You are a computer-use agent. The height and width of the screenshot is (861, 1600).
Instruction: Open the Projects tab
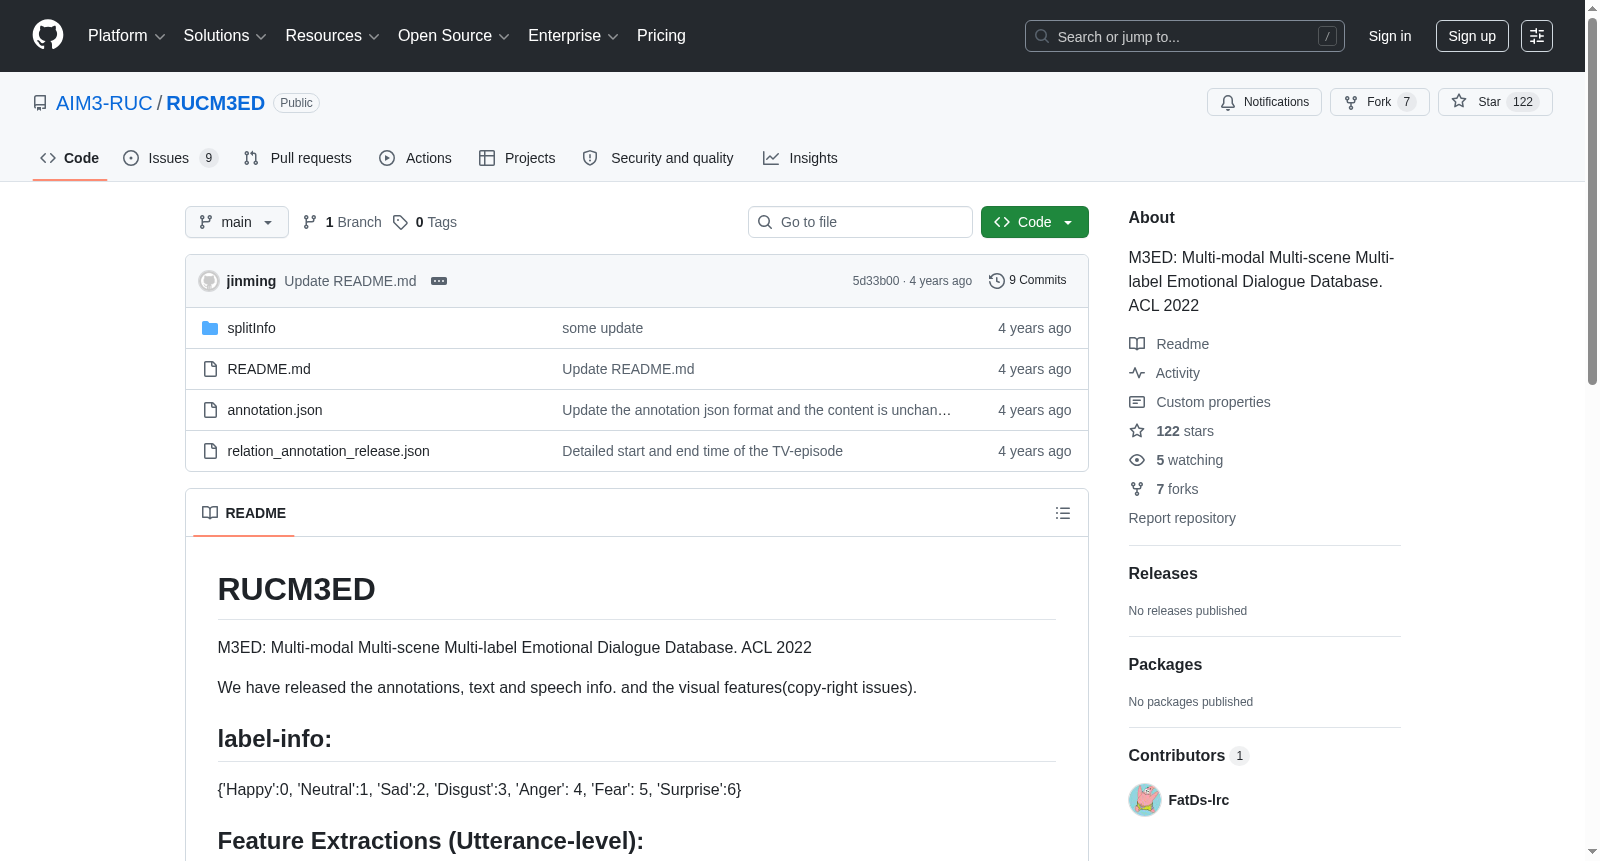click(517, 158)
